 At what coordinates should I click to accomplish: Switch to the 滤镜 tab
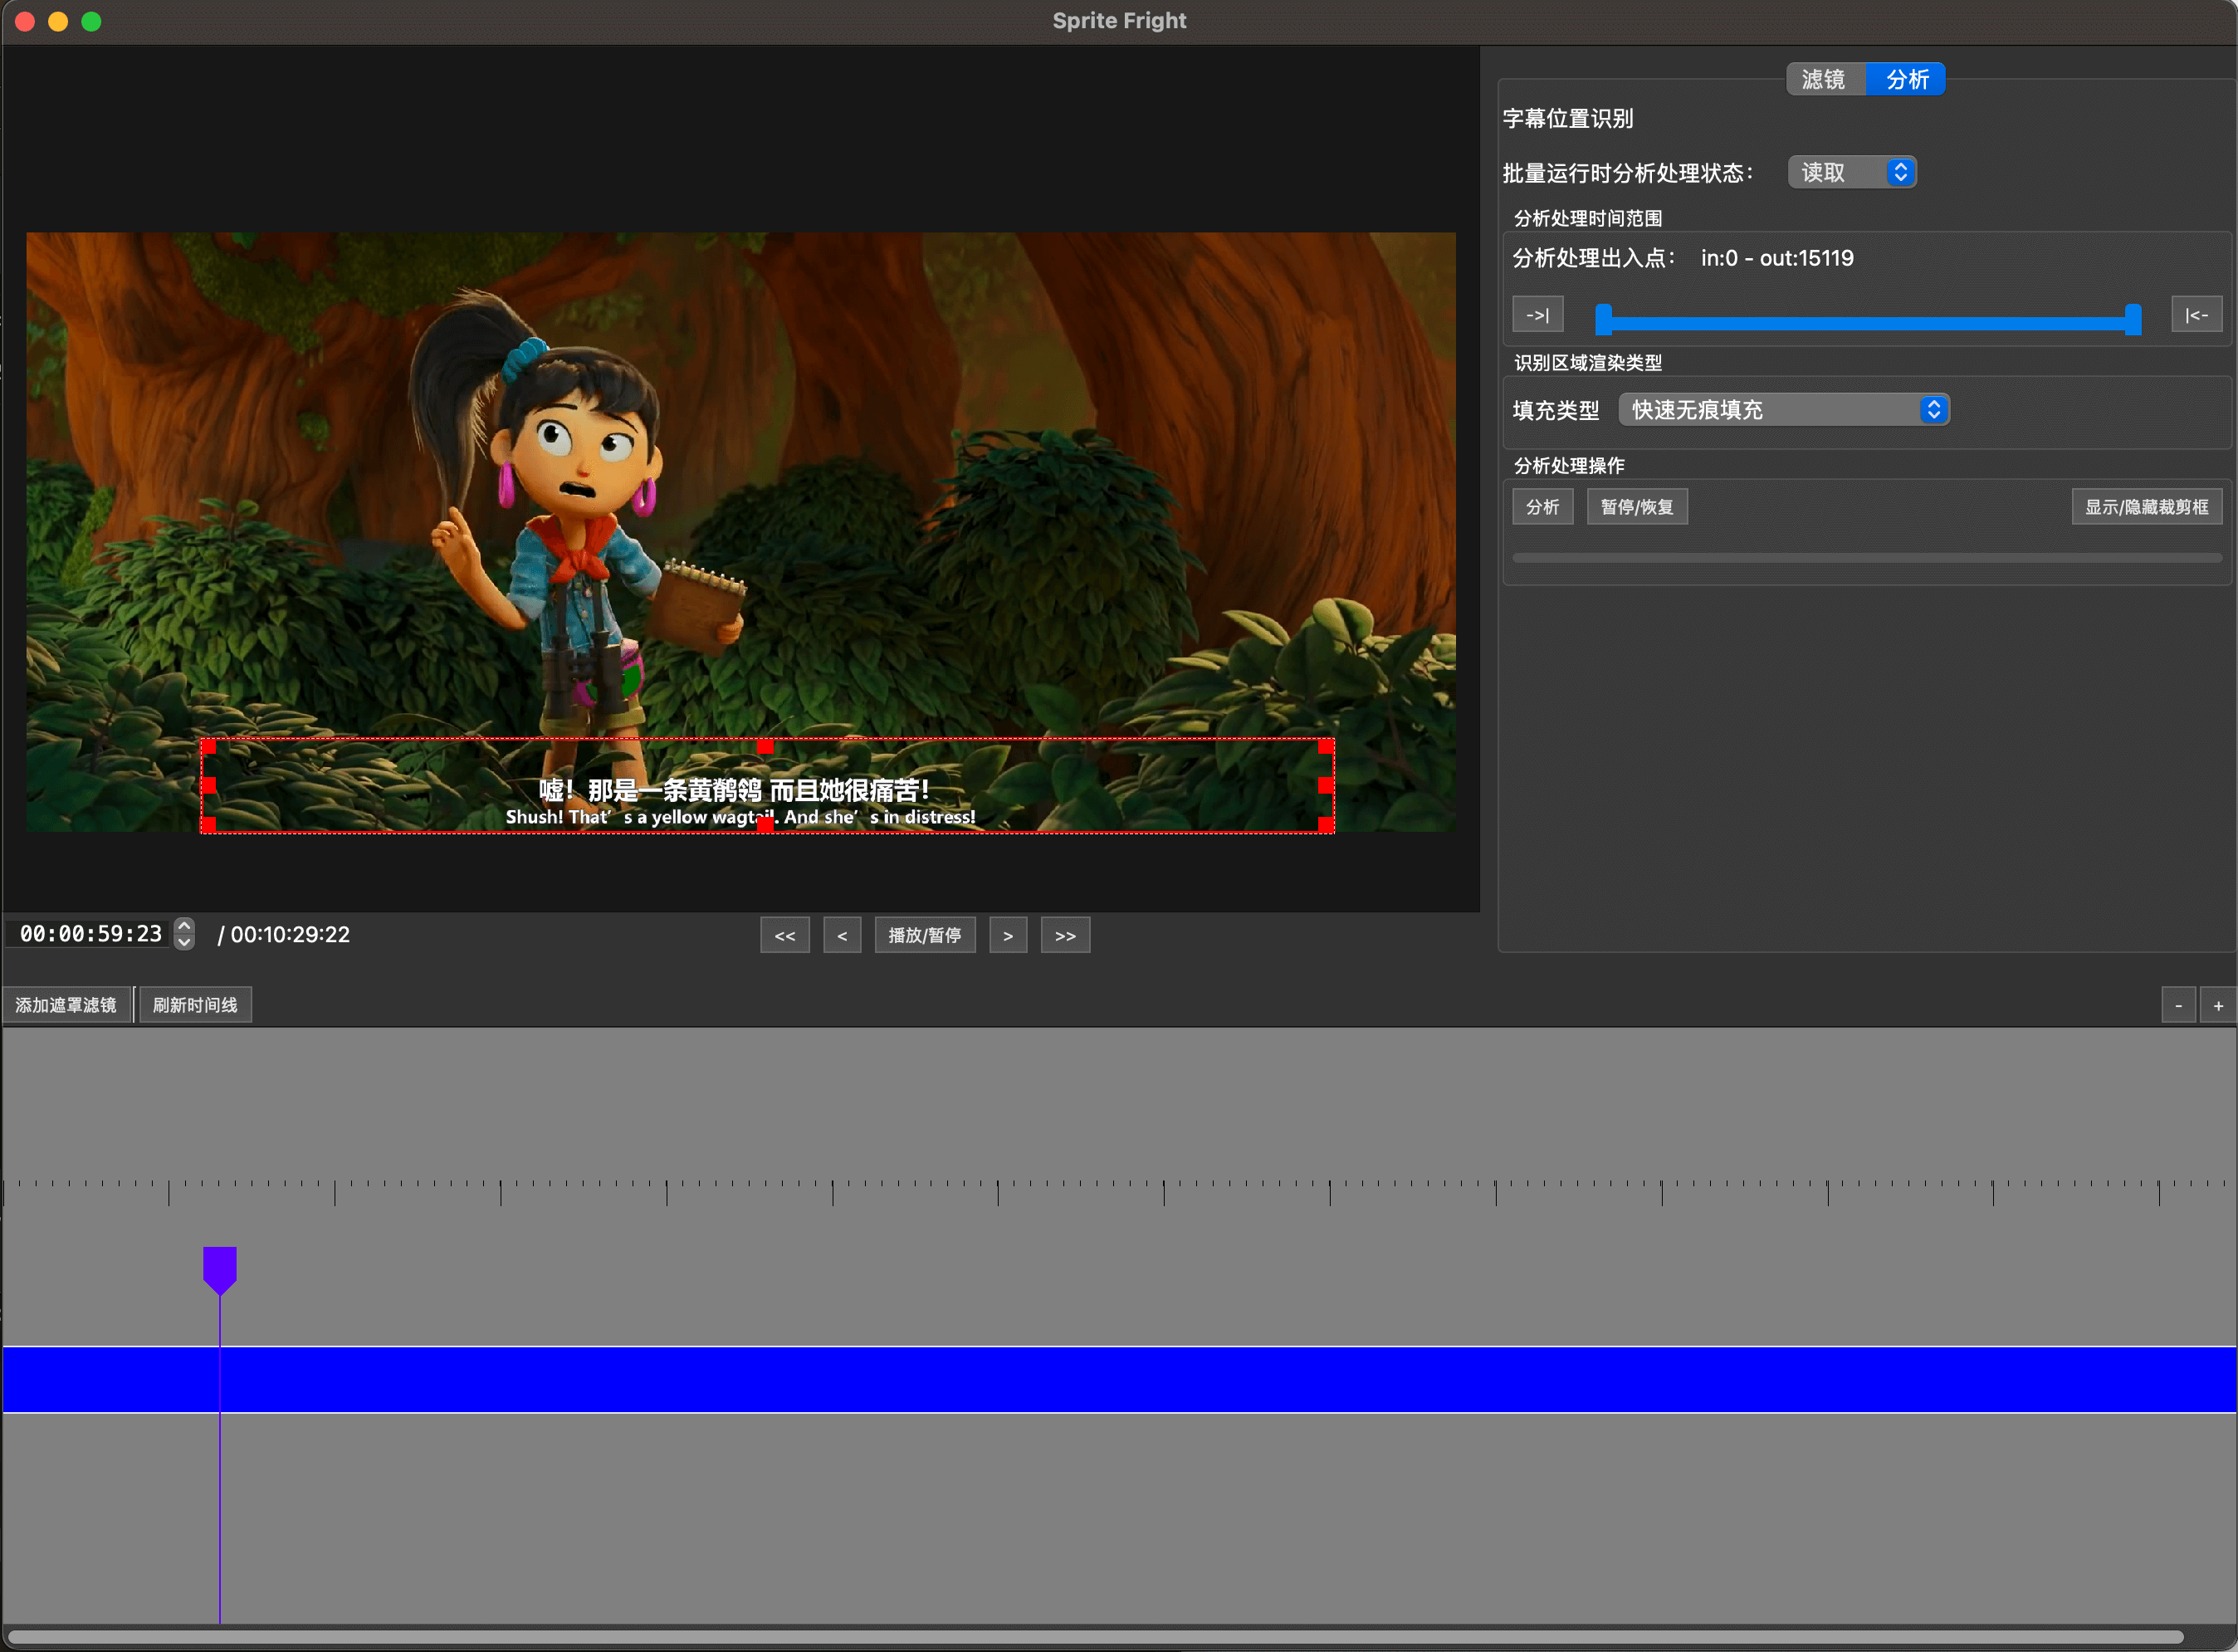pyautogui.click(x=1825, y=79)
